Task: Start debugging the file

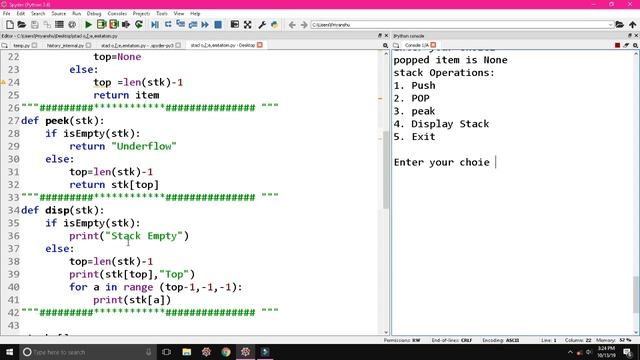Action: point(155,24)
